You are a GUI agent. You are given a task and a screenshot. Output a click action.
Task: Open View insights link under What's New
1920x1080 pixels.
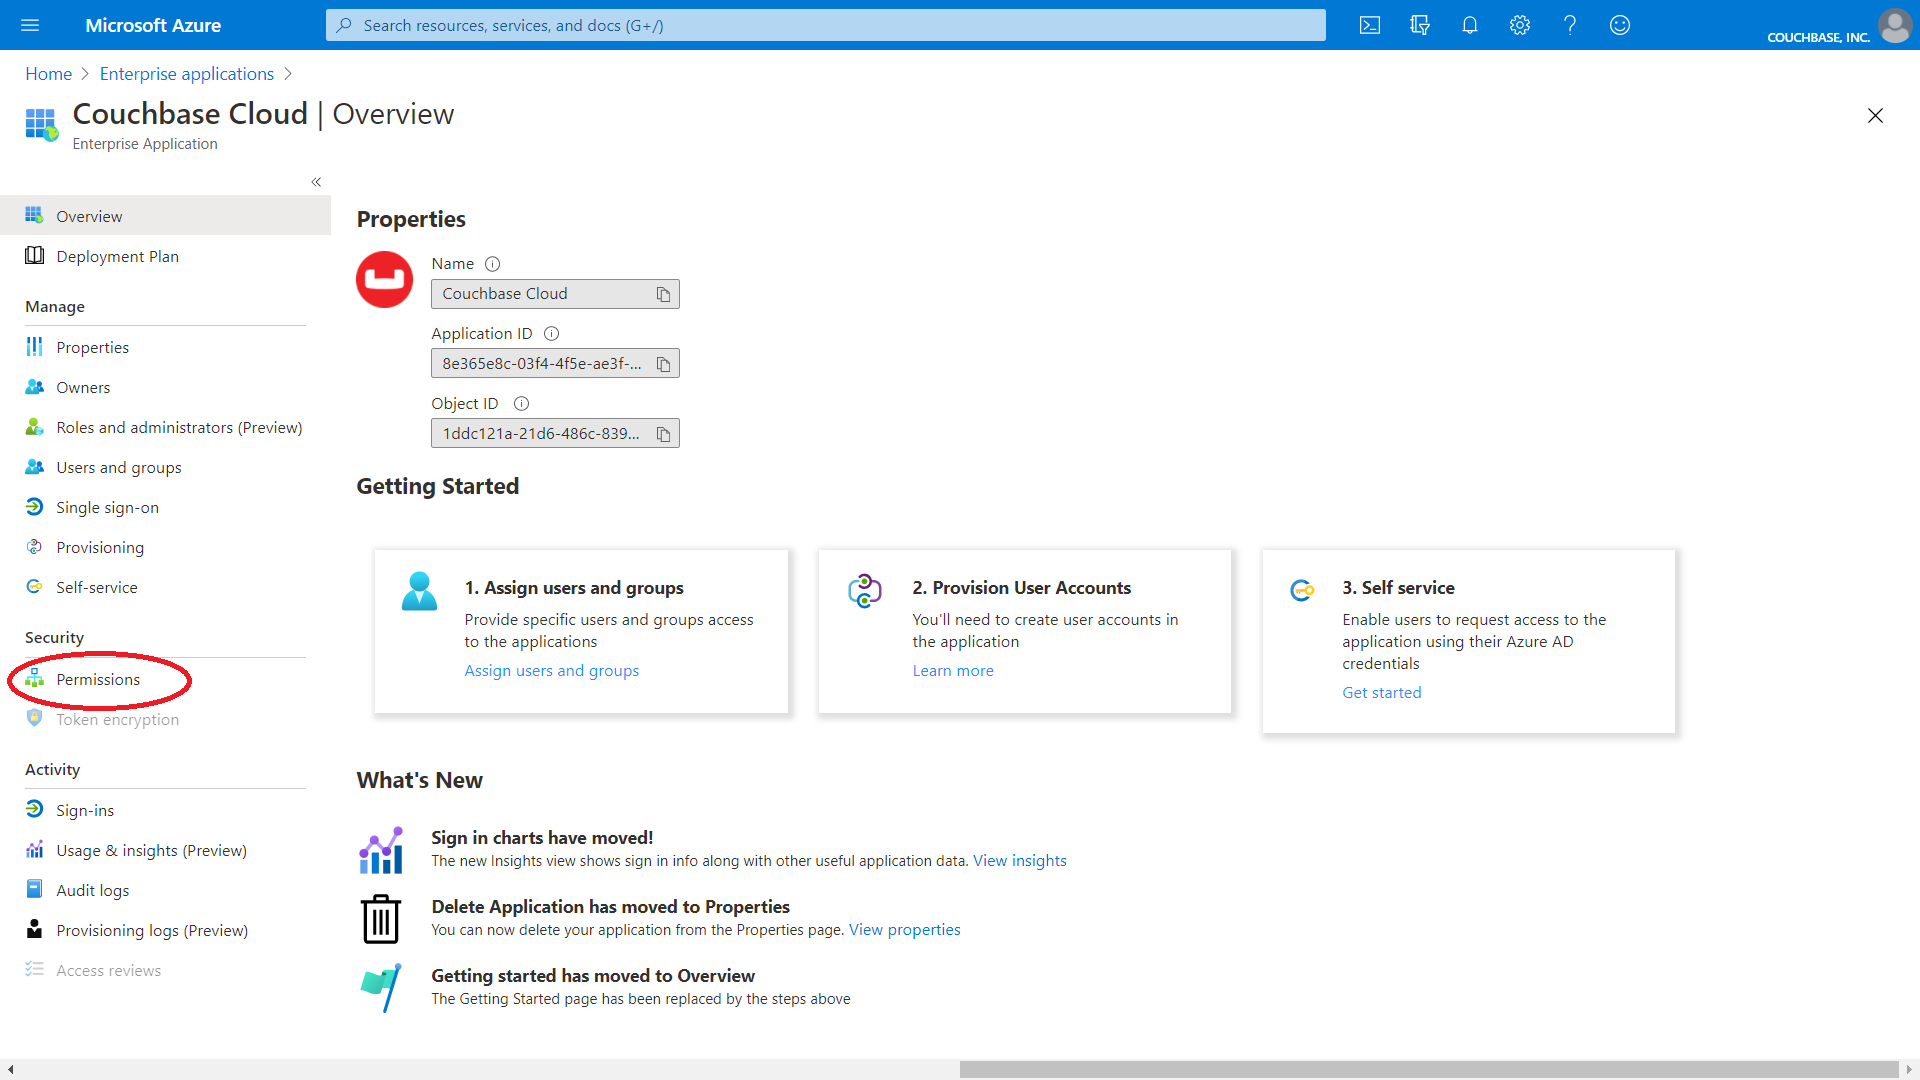[1019, 860]
